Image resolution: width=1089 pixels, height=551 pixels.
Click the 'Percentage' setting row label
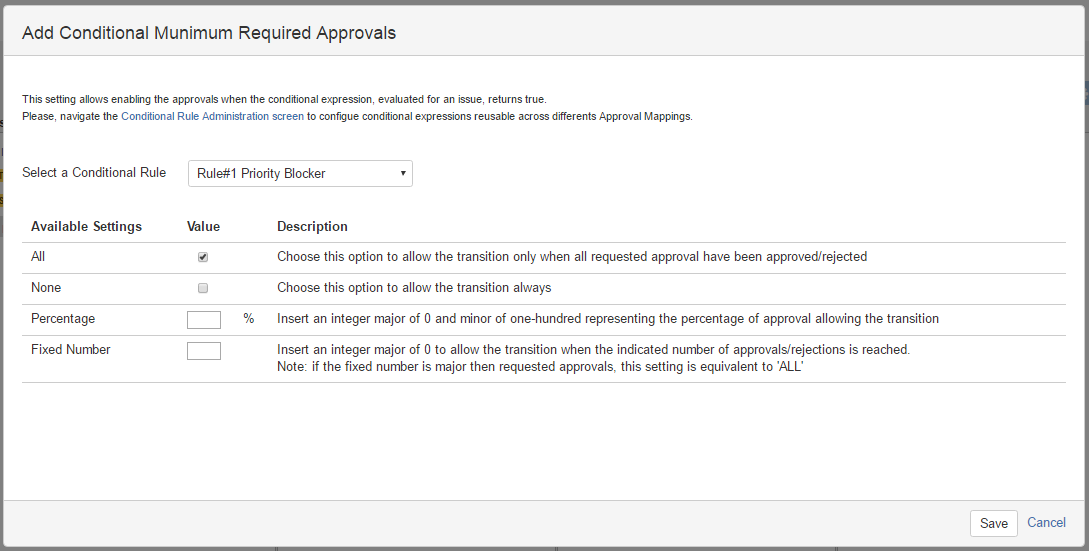[x=63, y=319]
